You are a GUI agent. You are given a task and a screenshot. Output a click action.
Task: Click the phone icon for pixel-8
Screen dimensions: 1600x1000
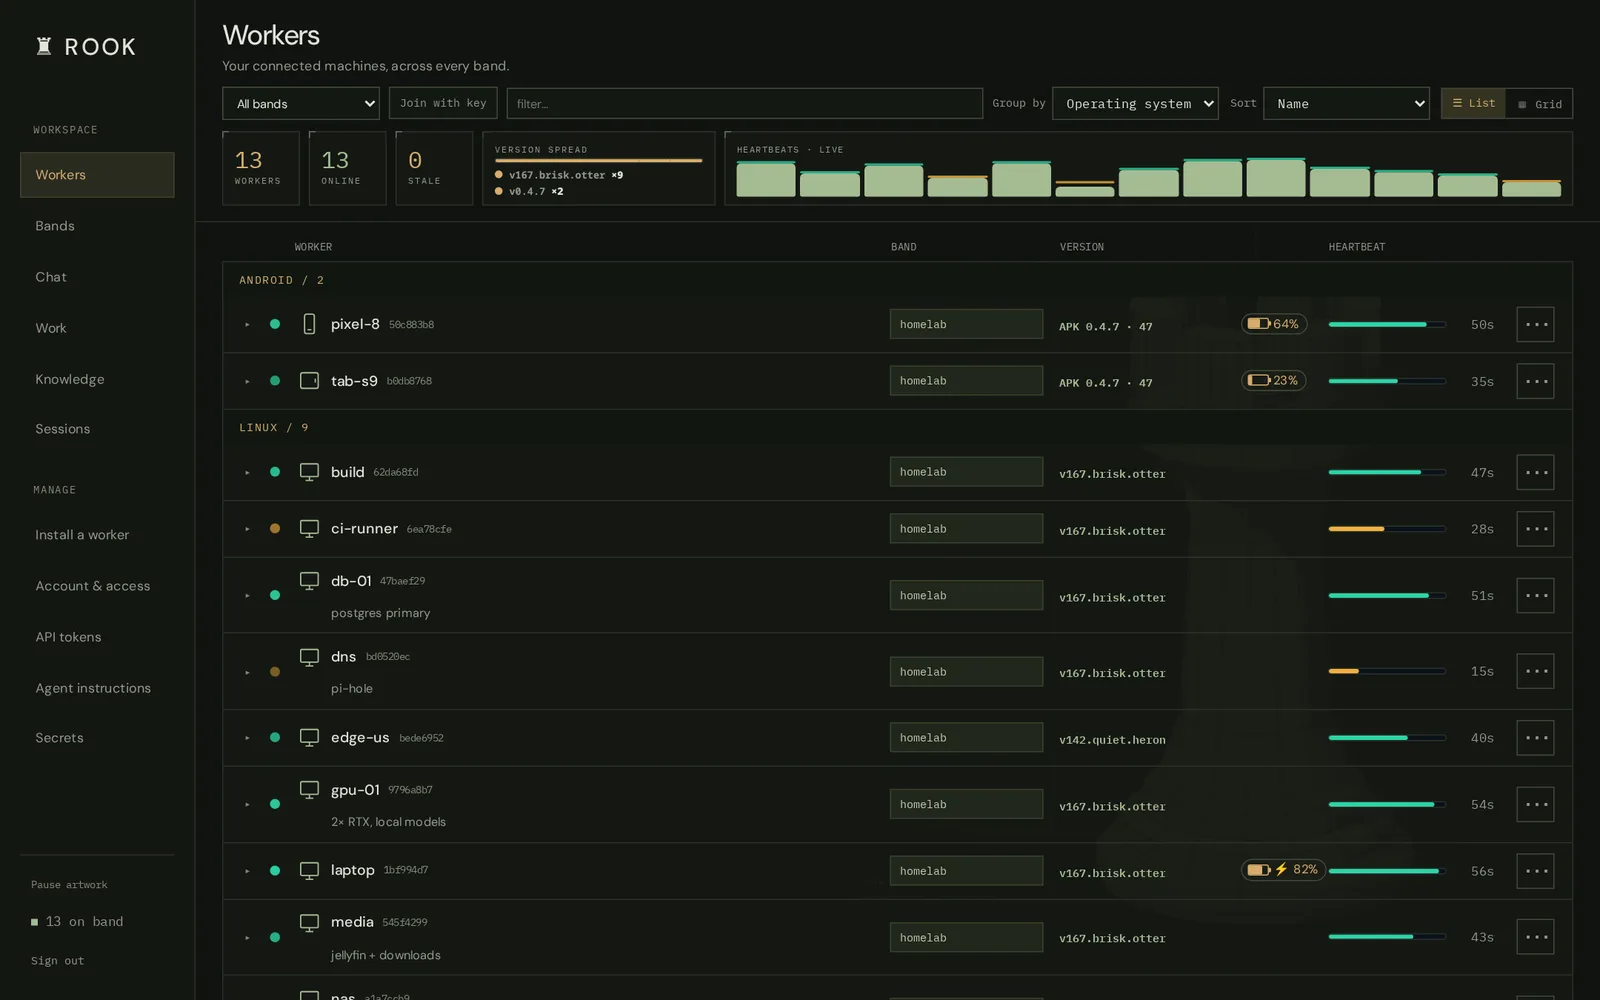309,324
